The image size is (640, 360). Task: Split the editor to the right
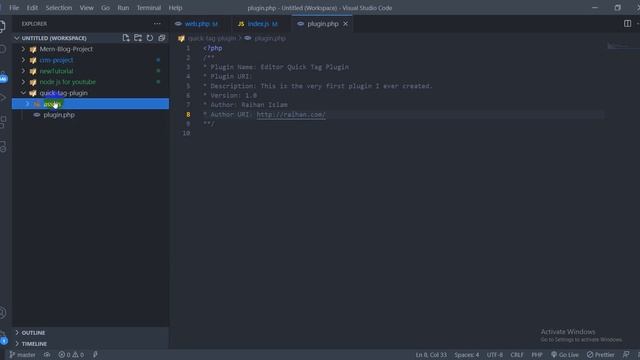pos(627,24)
